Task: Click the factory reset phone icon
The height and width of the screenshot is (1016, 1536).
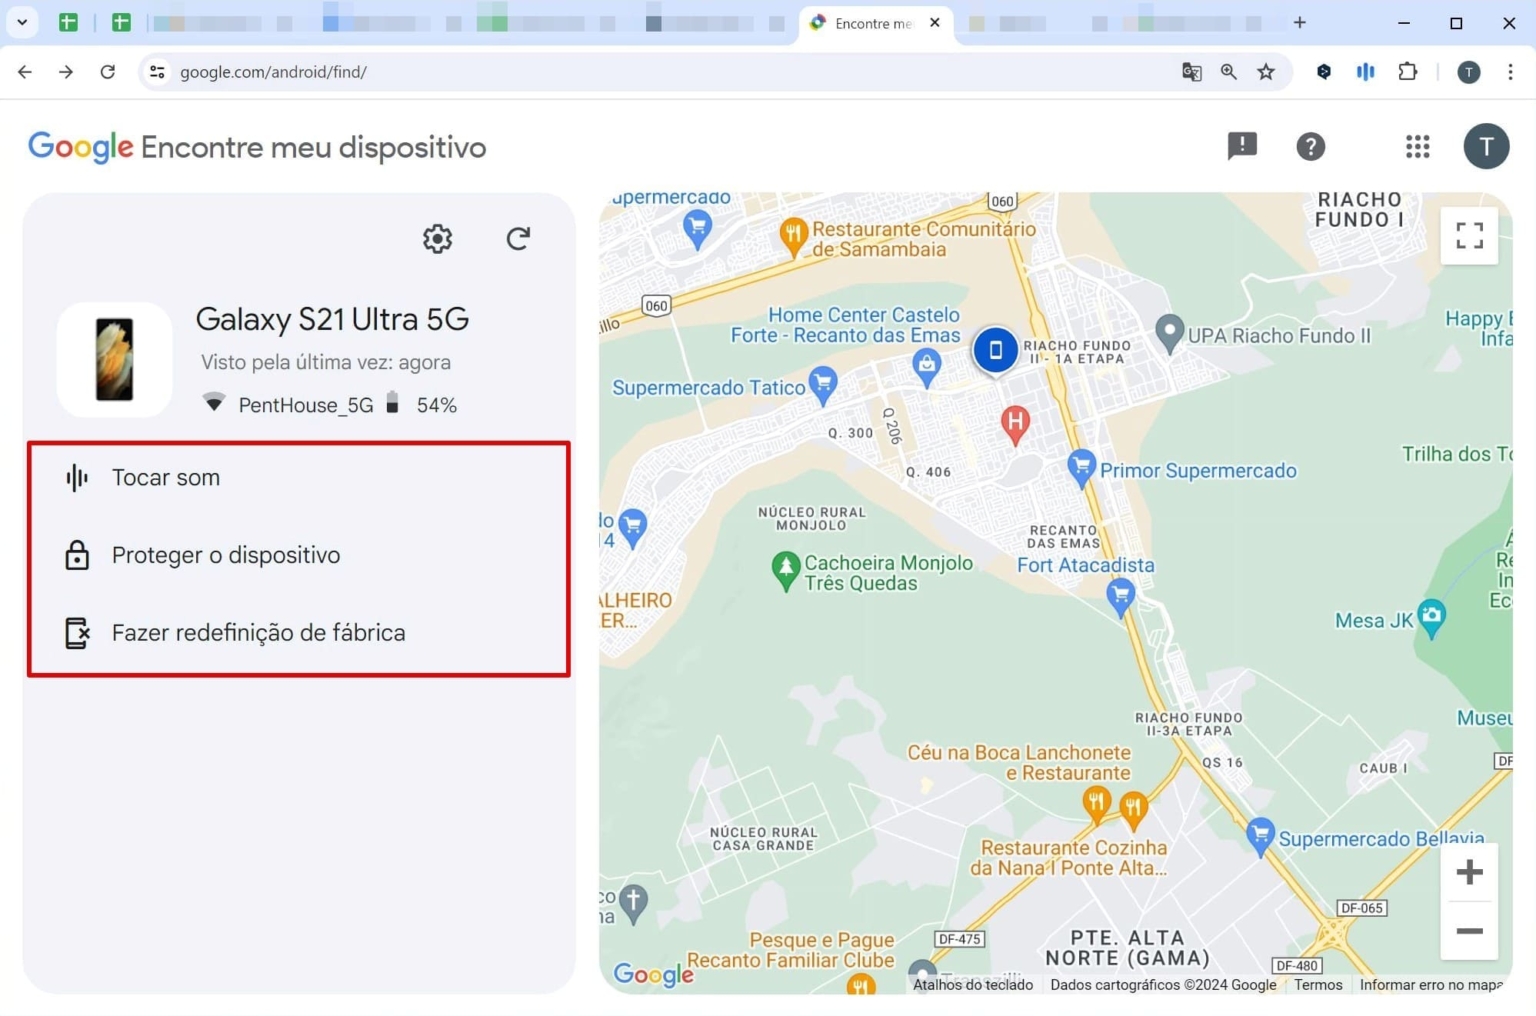Action: point(76,633)
